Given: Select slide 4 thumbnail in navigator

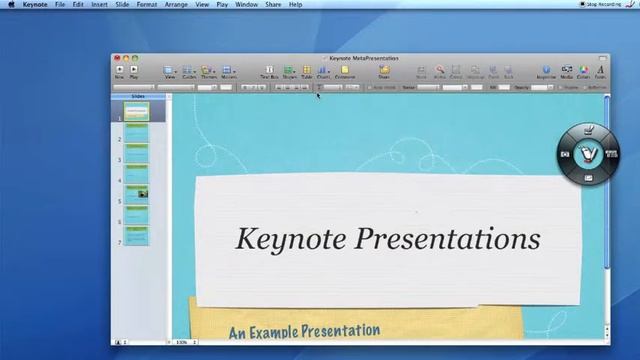Looking at the screenshot, I should pyautogui.click(x=136, y=174).
